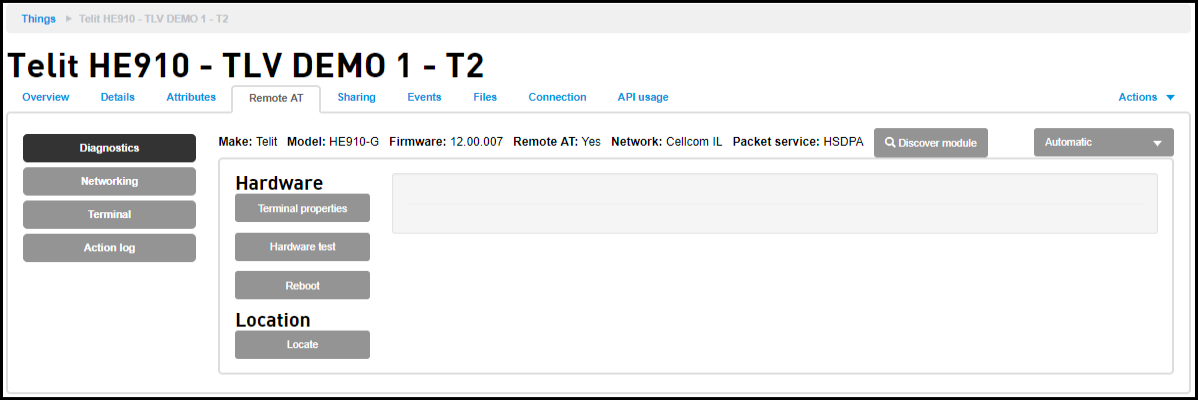This screenshot has width=1198, height=400.
Task: Open the Connection tab
Action: (x=558, y=97)
